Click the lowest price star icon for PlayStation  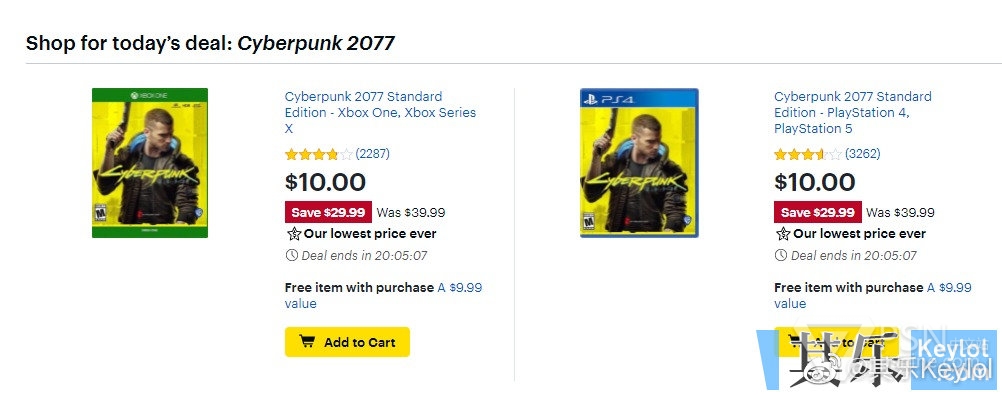(783, 234)
